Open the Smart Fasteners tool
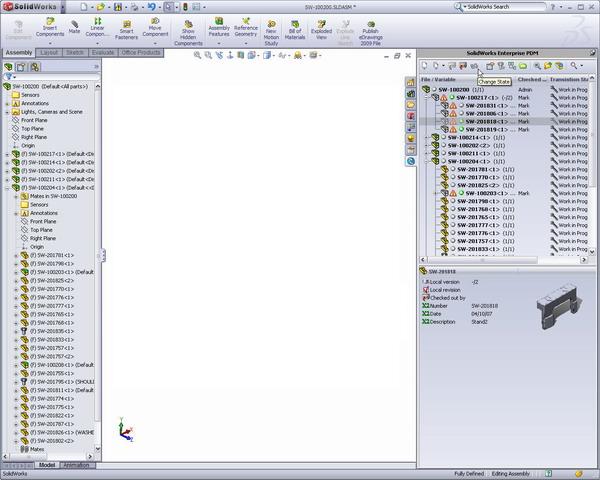The width and height of the screenshot is (600, 480). tap(126, 27)
